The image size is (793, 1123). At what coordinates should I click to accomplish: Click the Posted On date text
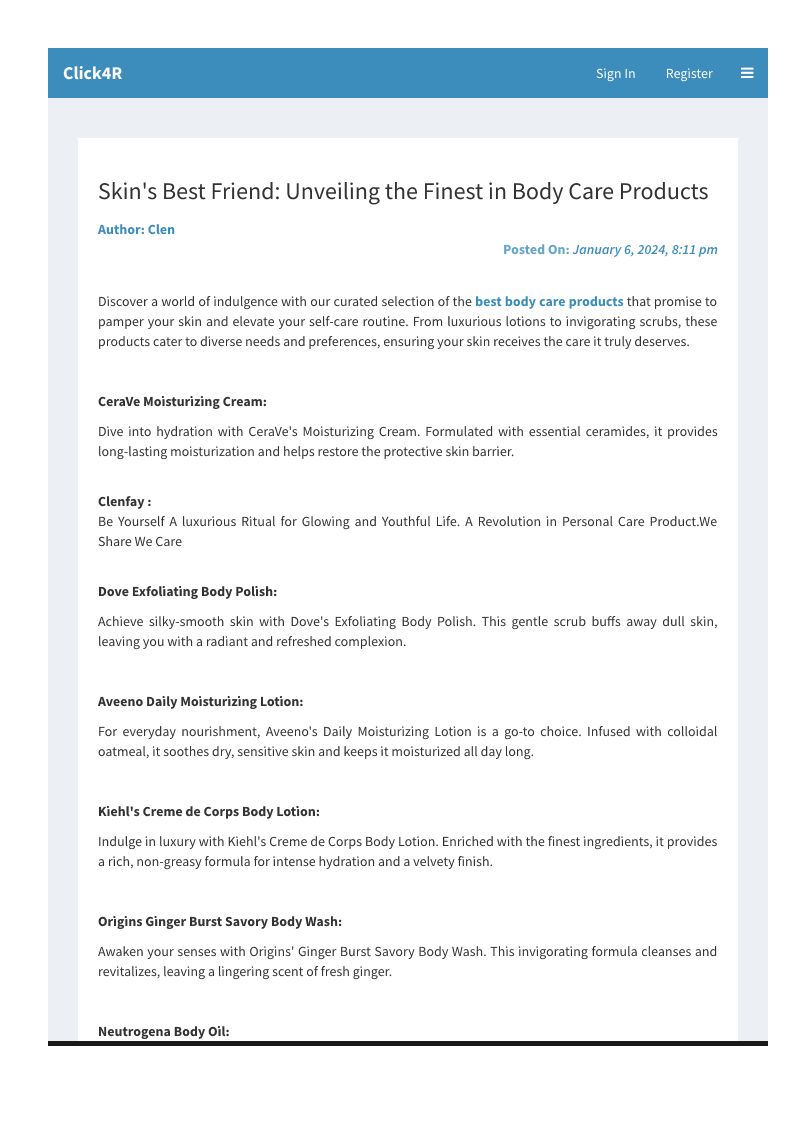point(610,249)
